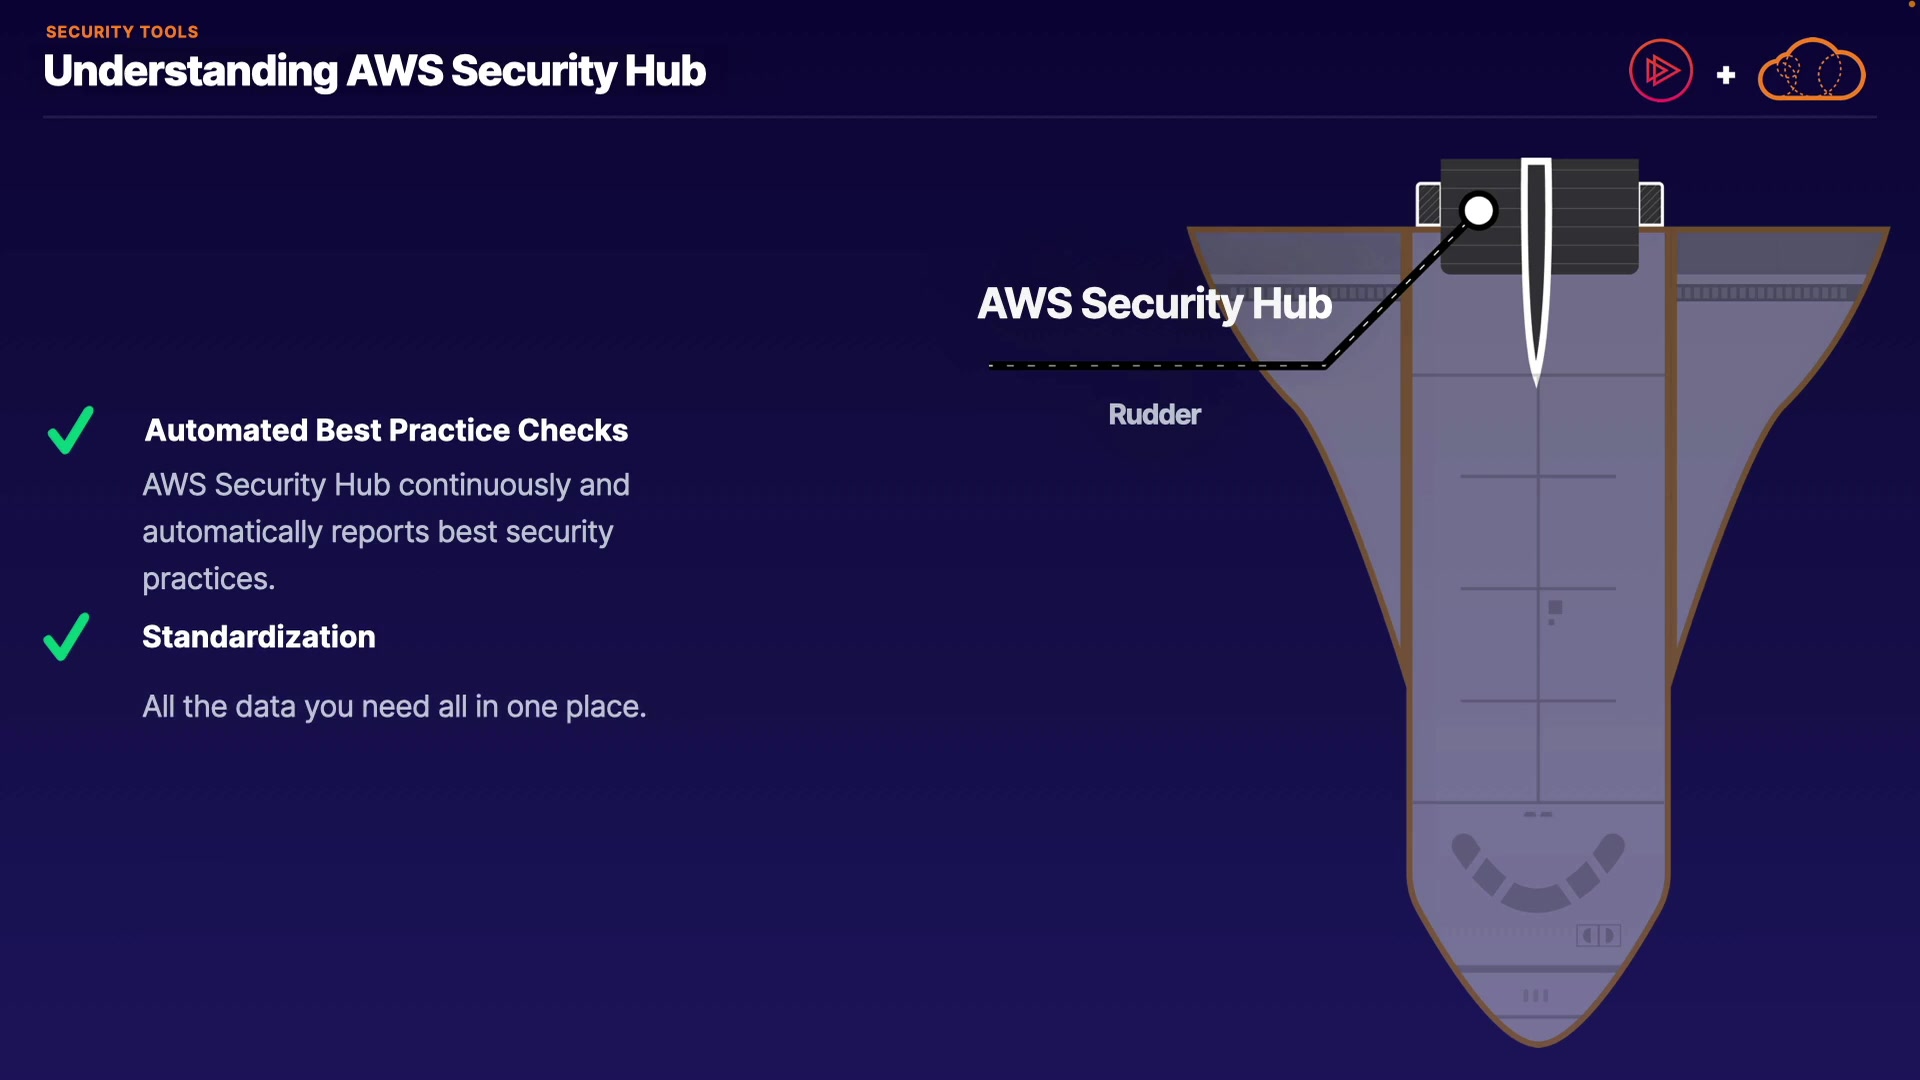The image size is (1920, 1080).
Task: Click the double-arrow icon near the shuttle nose
Action: (x=1598, y=935)
